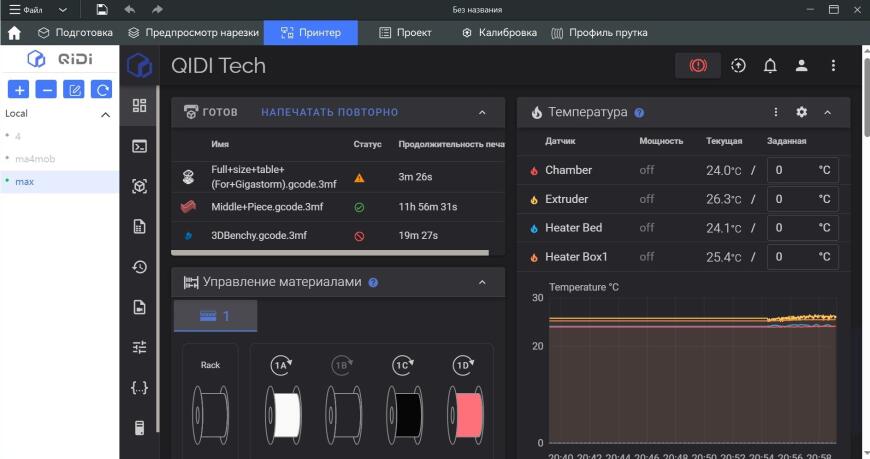This screenshot has height=459, width=870.
Task: Select filament slot 1C
Action: [402, 365]
